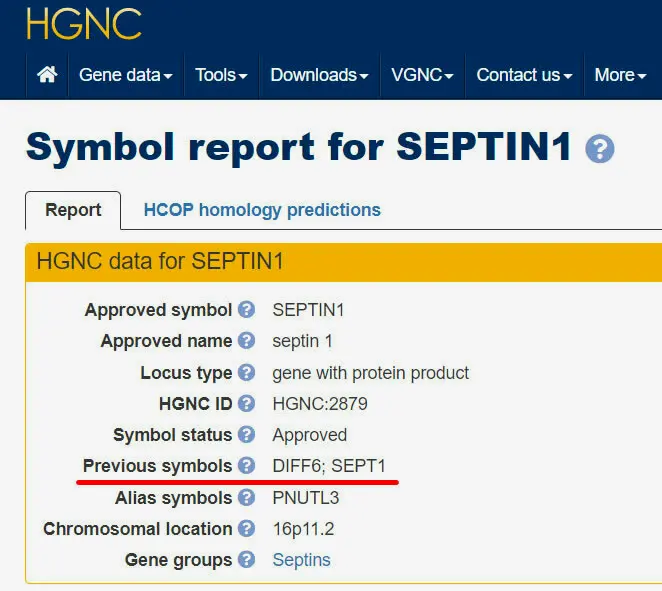Expand the Tools dropdown menu
The width and height of the screenshot is (662, 591).
(221, 75)
